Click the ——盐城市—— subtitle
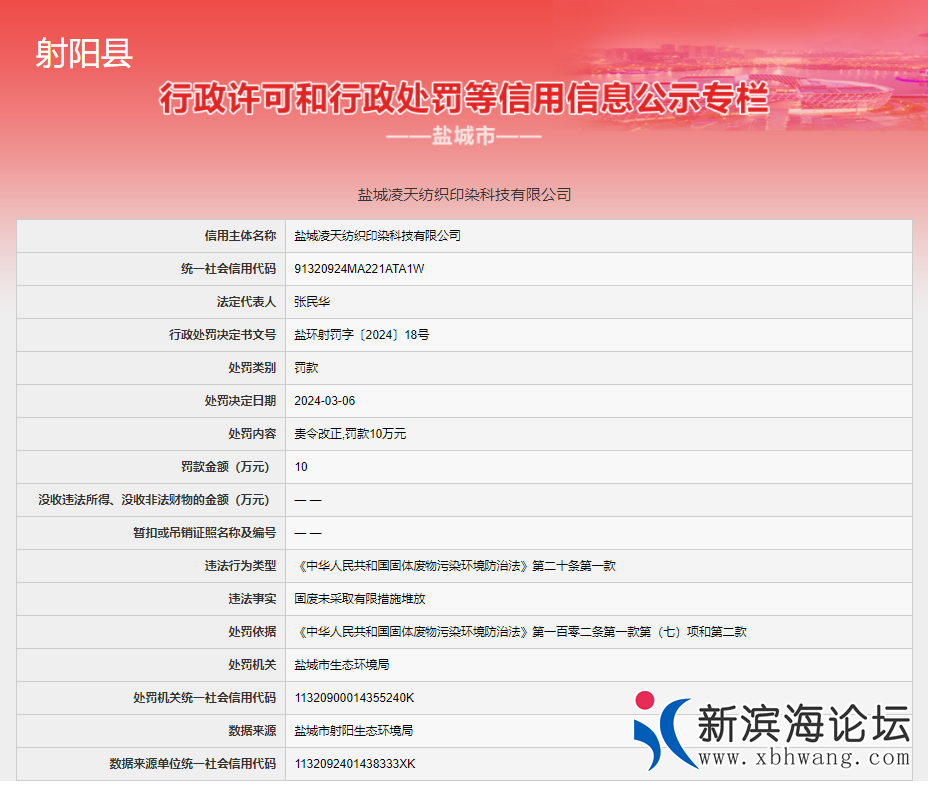This screenshot has height=789, width=928. 464,138
